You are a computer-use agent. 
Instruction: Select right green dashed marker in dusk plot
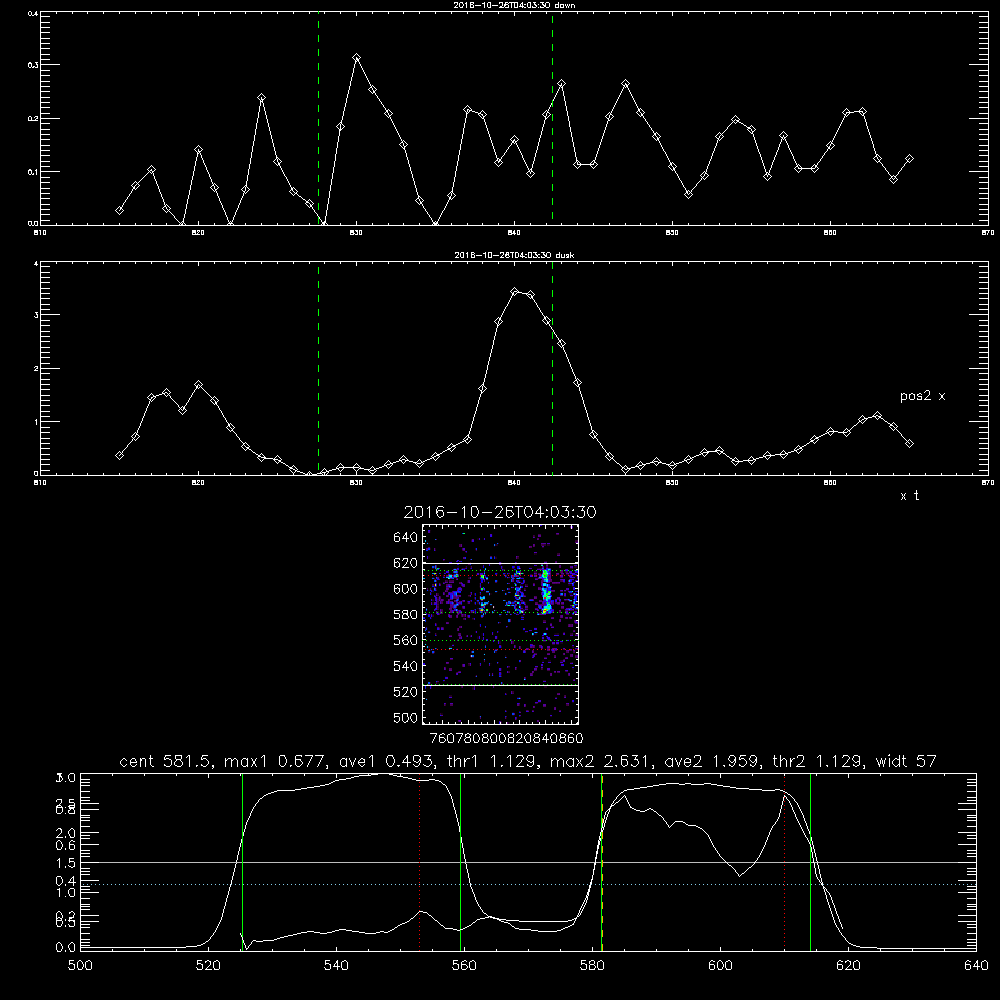pyautogui.click(x=552, y=369)
